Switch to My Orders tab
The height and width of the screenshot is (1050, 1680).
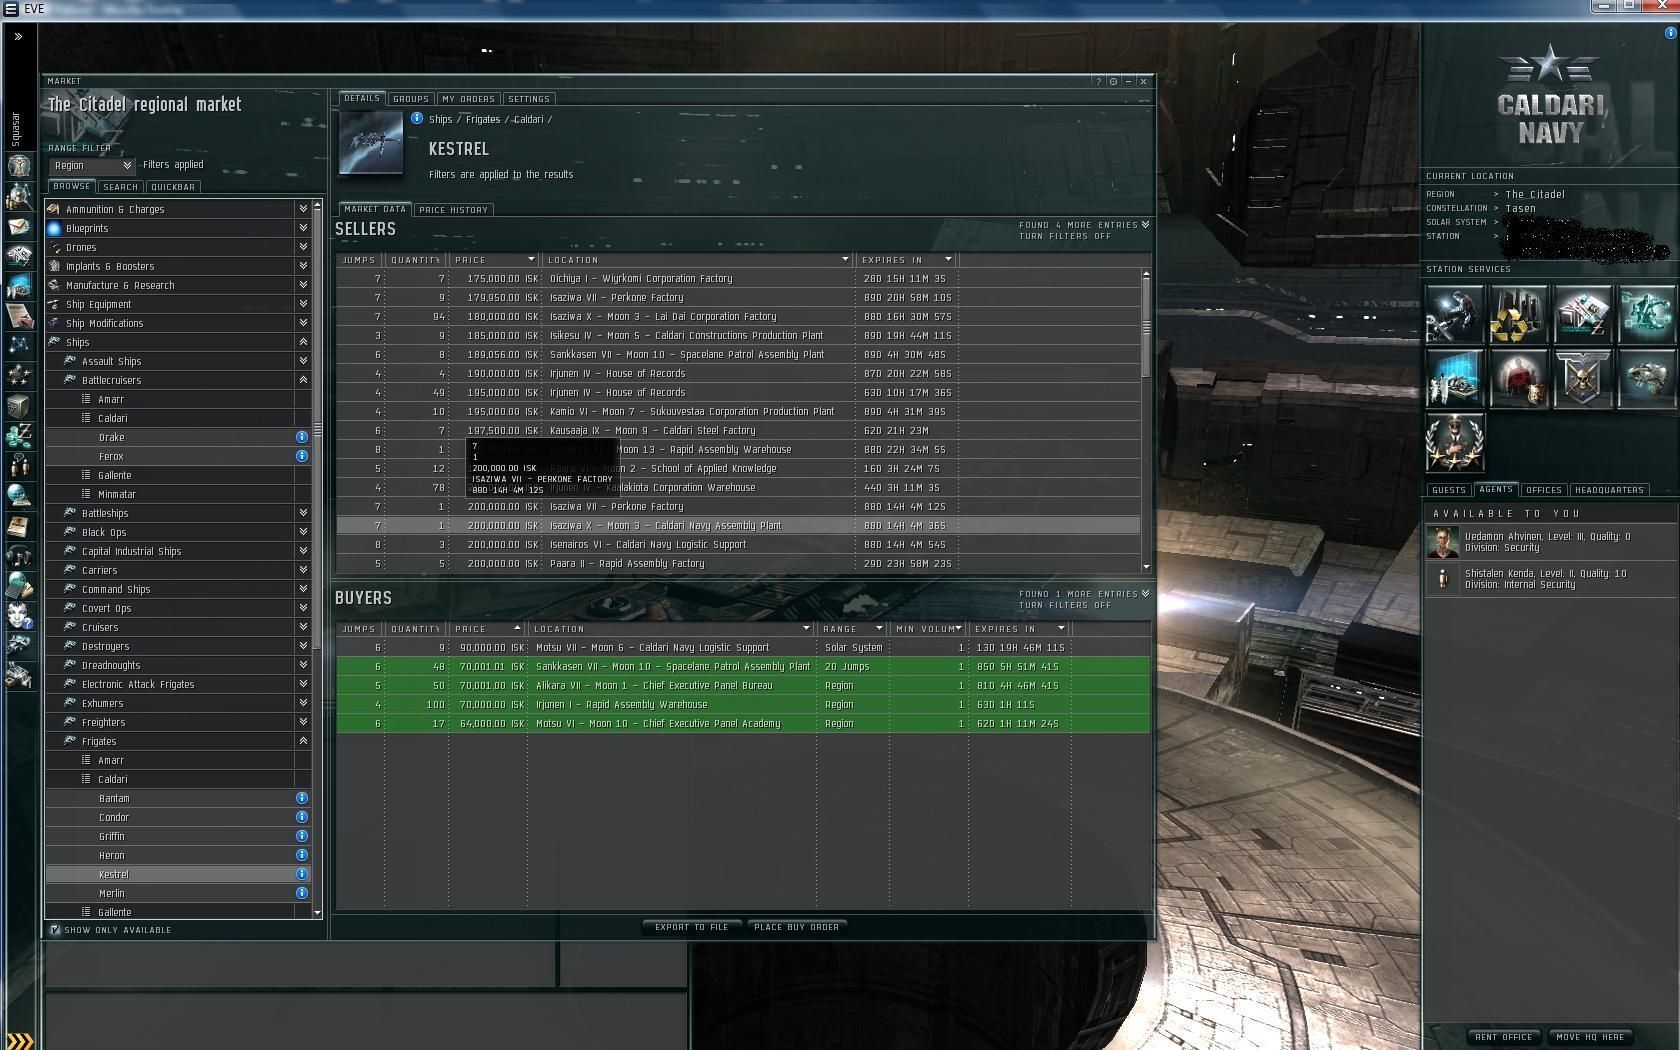tap(468, 99)
